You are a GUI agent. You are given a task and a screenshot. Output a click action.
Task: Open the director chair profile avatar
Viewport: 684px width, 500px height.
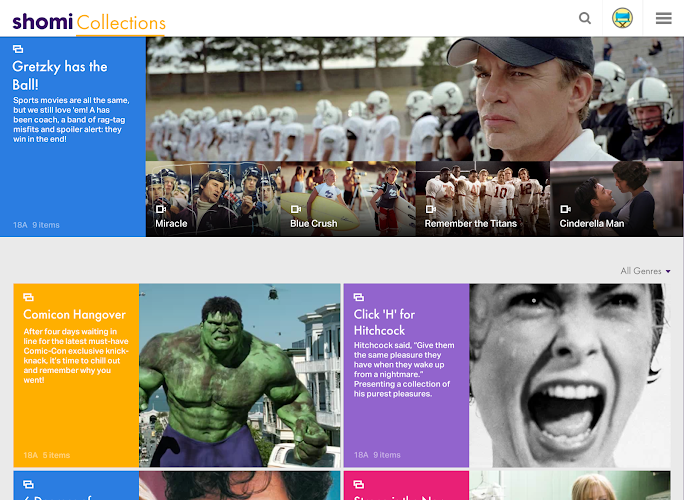pyautogui.click(x=622, y=18)
